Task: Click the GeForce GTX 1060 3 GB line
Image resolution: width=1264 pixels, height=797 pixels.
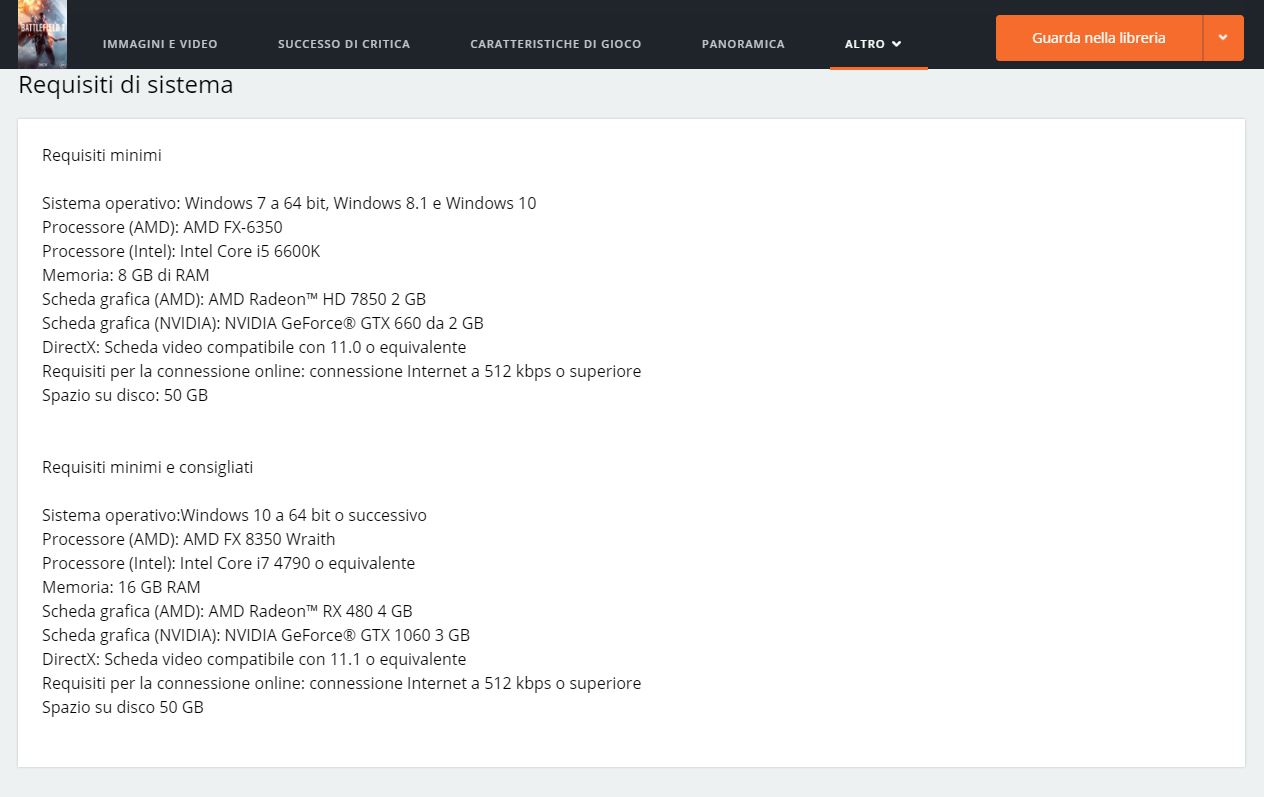Action: pyautogui.click(x=256, y=635)
